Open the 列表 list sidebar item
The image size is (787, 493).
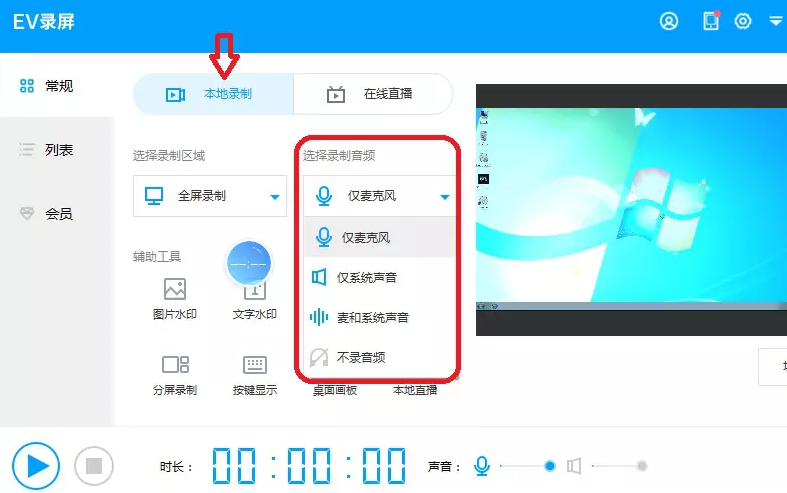[58, 150]
